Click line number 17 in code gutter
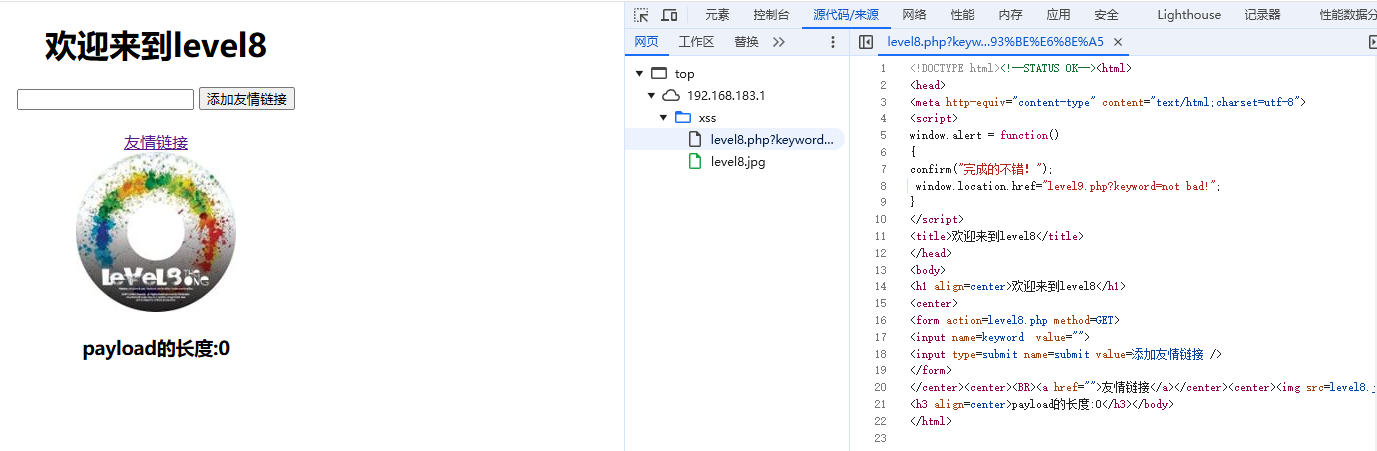 [880, 337]
